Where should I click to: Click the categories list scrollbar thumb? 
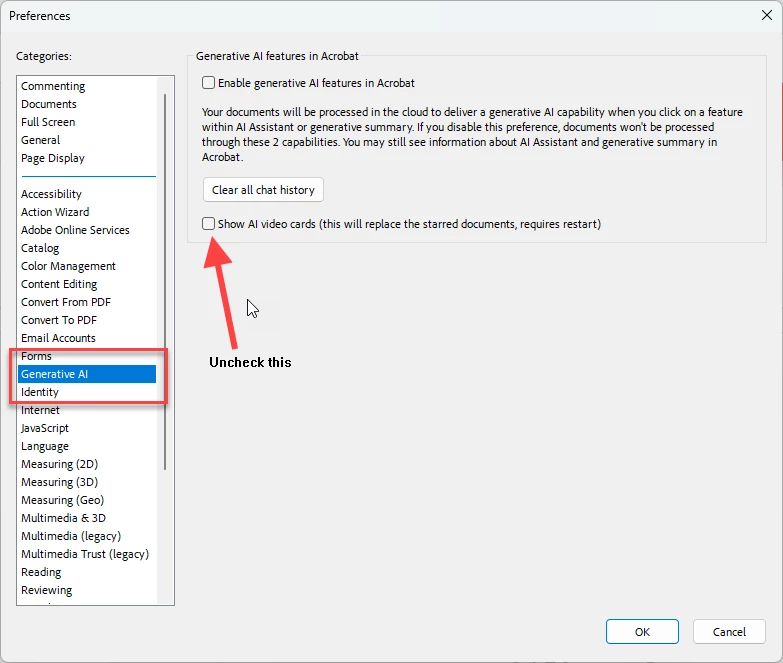165,282
